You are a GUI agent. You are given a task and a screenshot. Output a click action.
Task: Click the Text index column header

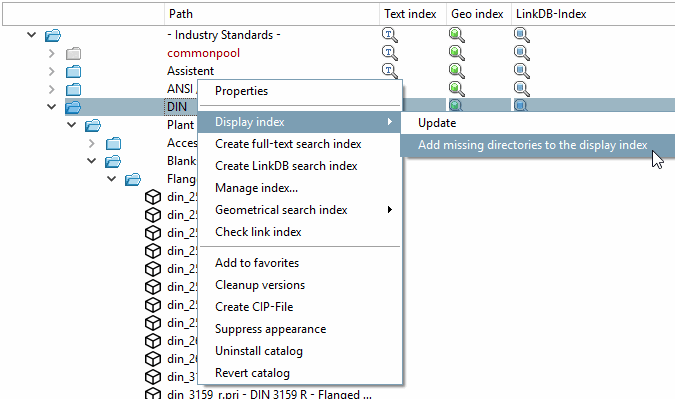412,14
